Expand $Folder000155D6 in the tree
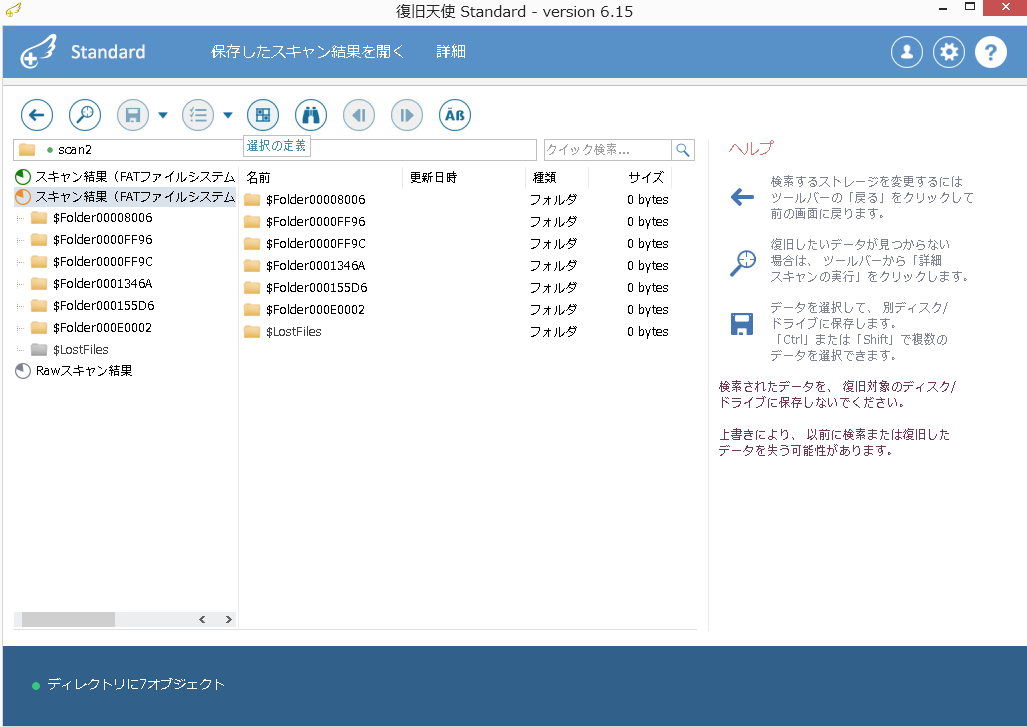1027x727 pixels. pos(20,306)
